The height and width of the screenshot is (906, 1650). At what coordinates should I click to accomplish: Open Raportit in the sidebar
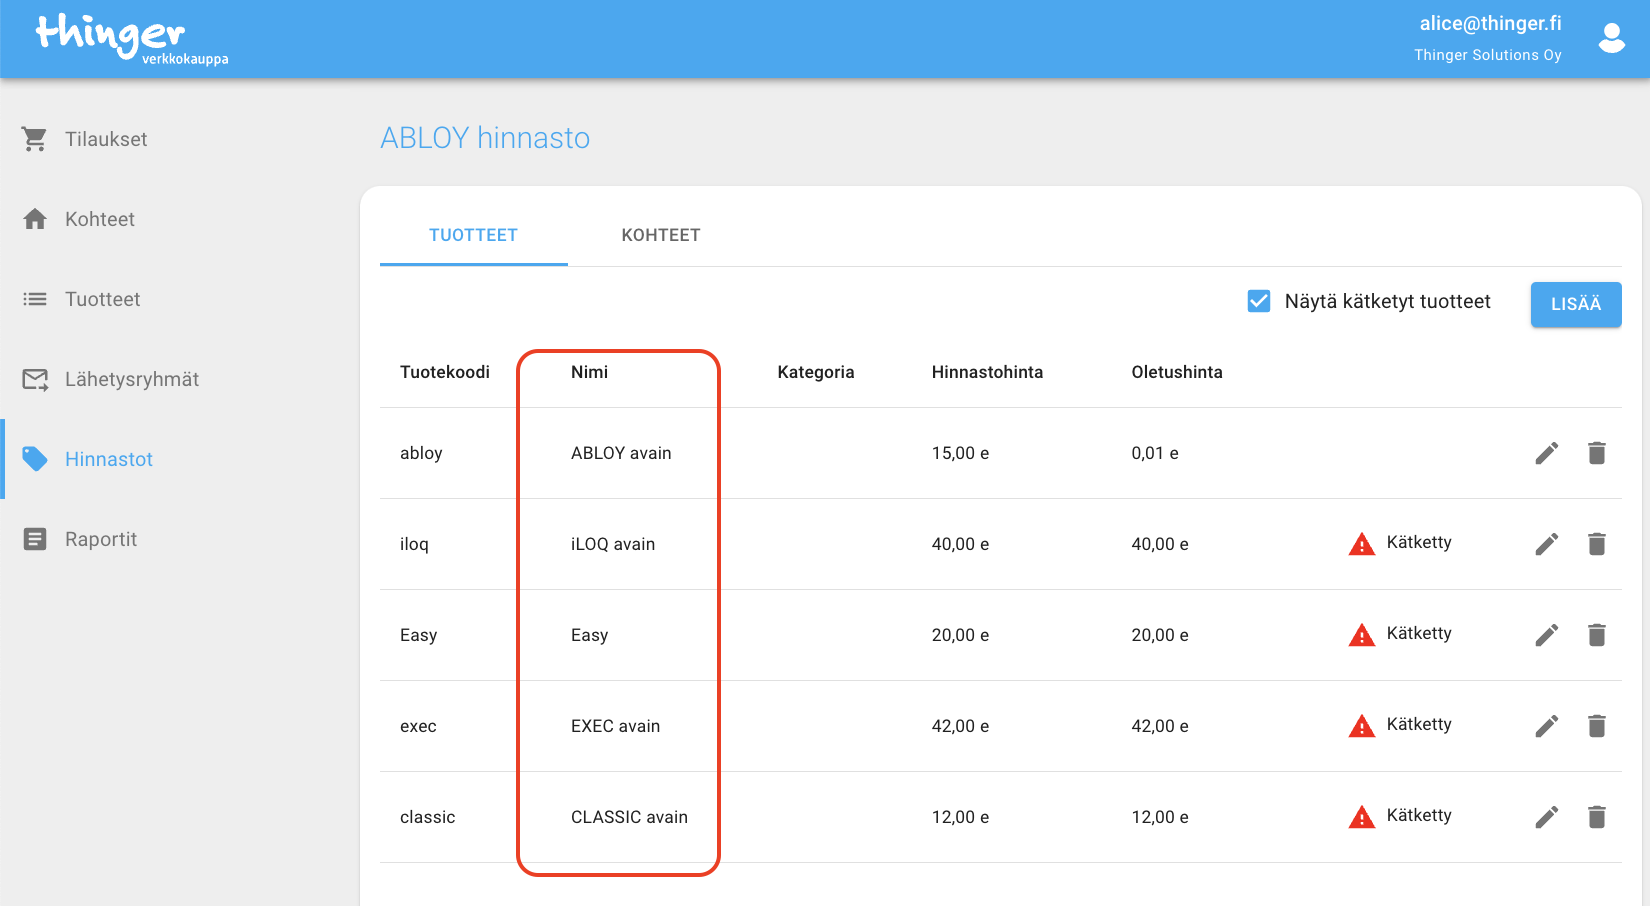pyautogui.click(x=101, y=539)
